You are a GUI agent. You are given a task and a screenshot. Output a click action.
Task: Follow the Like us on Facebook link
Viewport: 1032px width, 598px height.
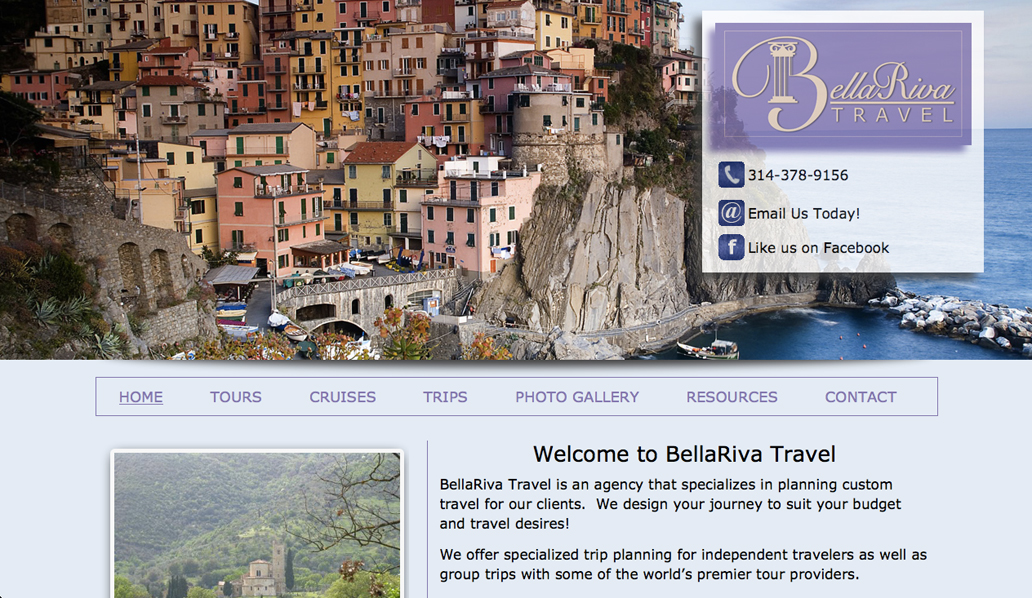coord(818,248)
